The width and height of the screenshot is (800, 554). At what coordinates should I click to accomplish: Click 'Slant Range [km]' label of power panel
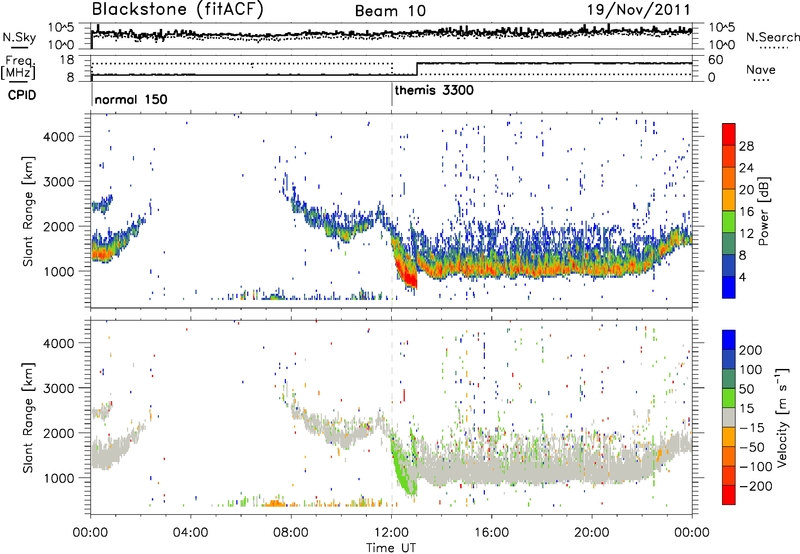29,211
